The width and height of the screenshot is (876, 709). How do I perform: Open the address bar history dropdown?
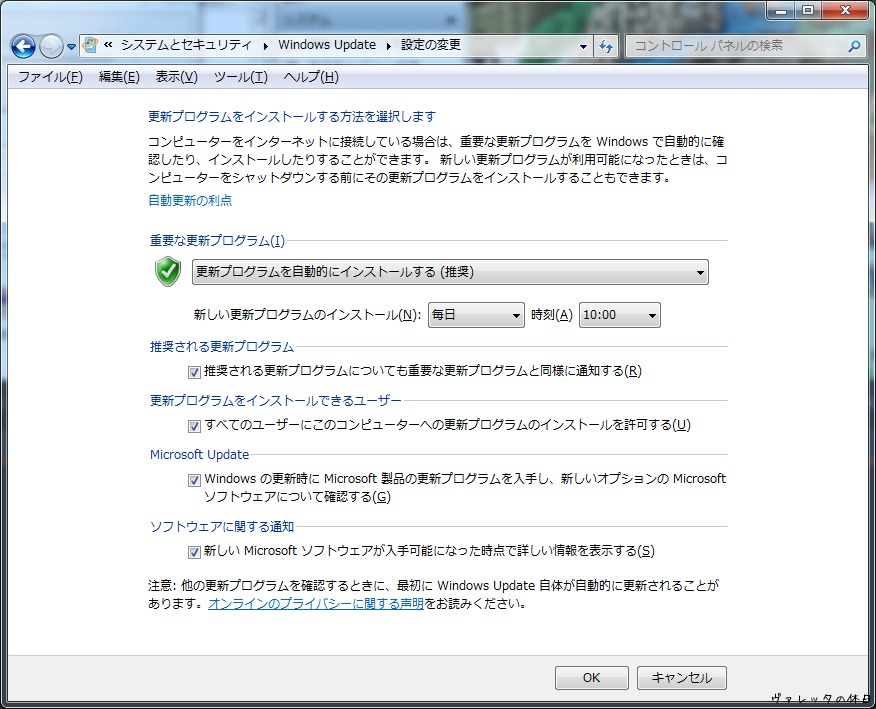583,46
